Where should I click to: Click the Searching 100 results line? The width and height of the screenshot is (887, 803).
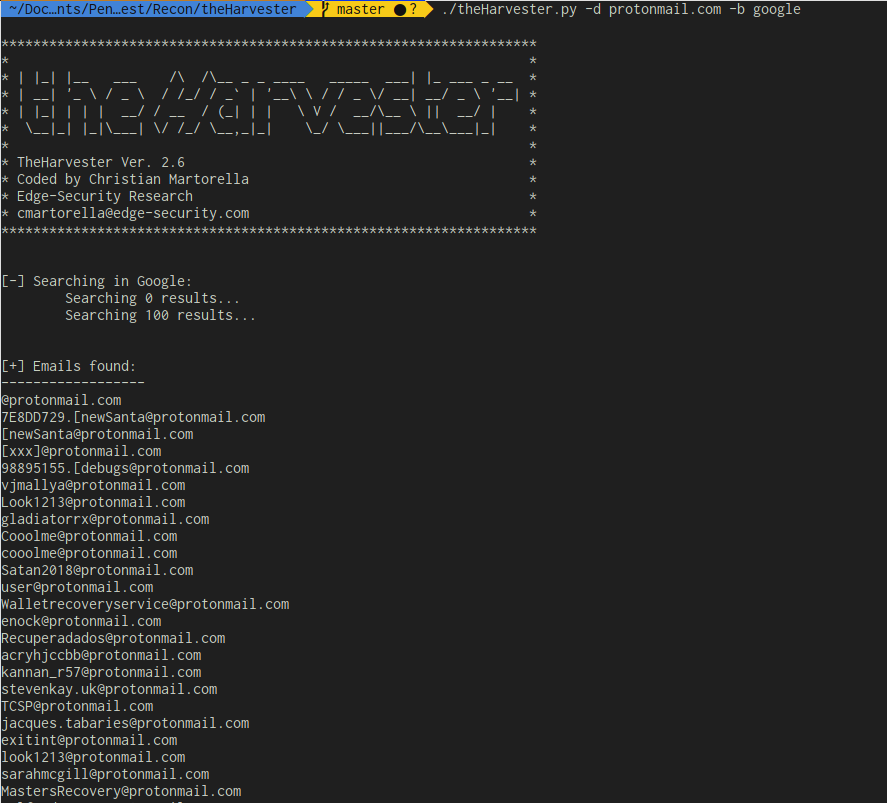[160, 315]
